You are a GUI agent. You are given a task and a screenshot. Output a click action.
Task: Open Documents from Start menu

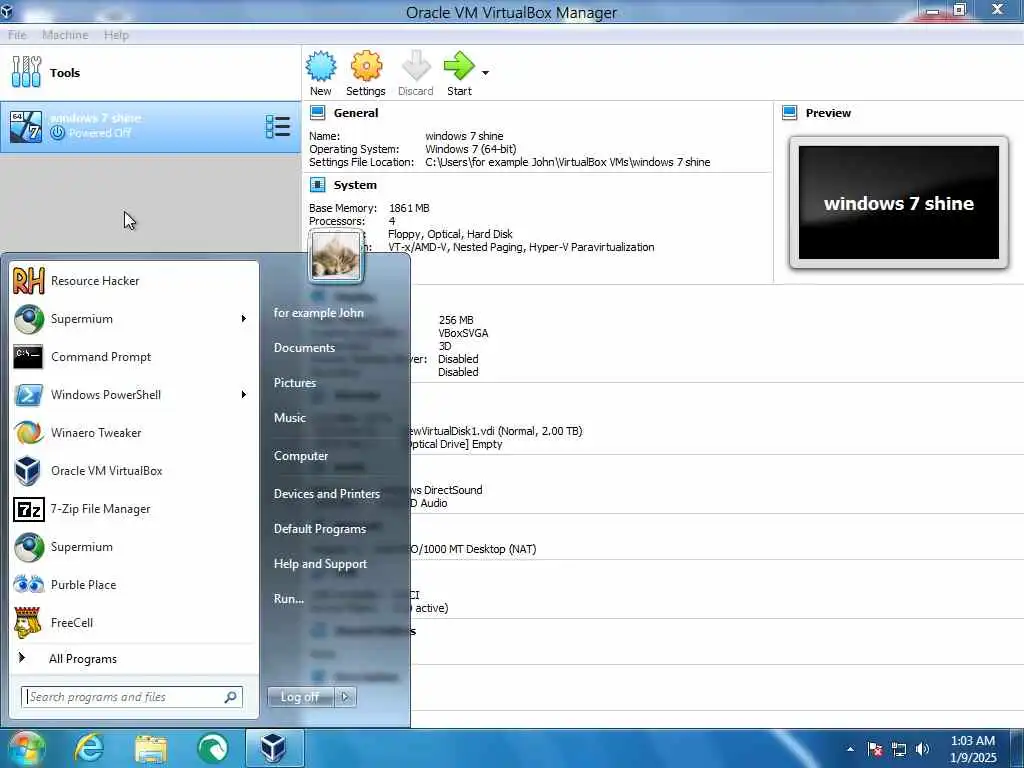(x=304, y=348)
